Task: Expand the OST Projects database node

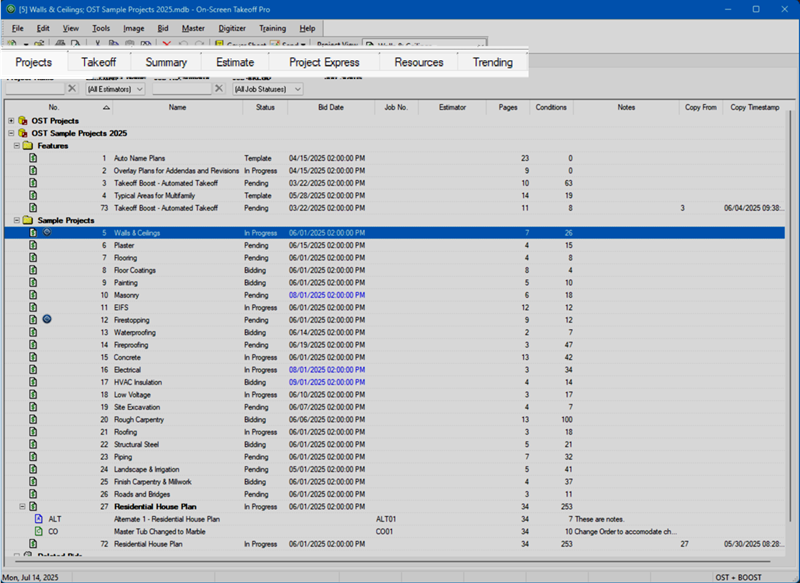Action: pyautogui.click(x=11, y=121)
